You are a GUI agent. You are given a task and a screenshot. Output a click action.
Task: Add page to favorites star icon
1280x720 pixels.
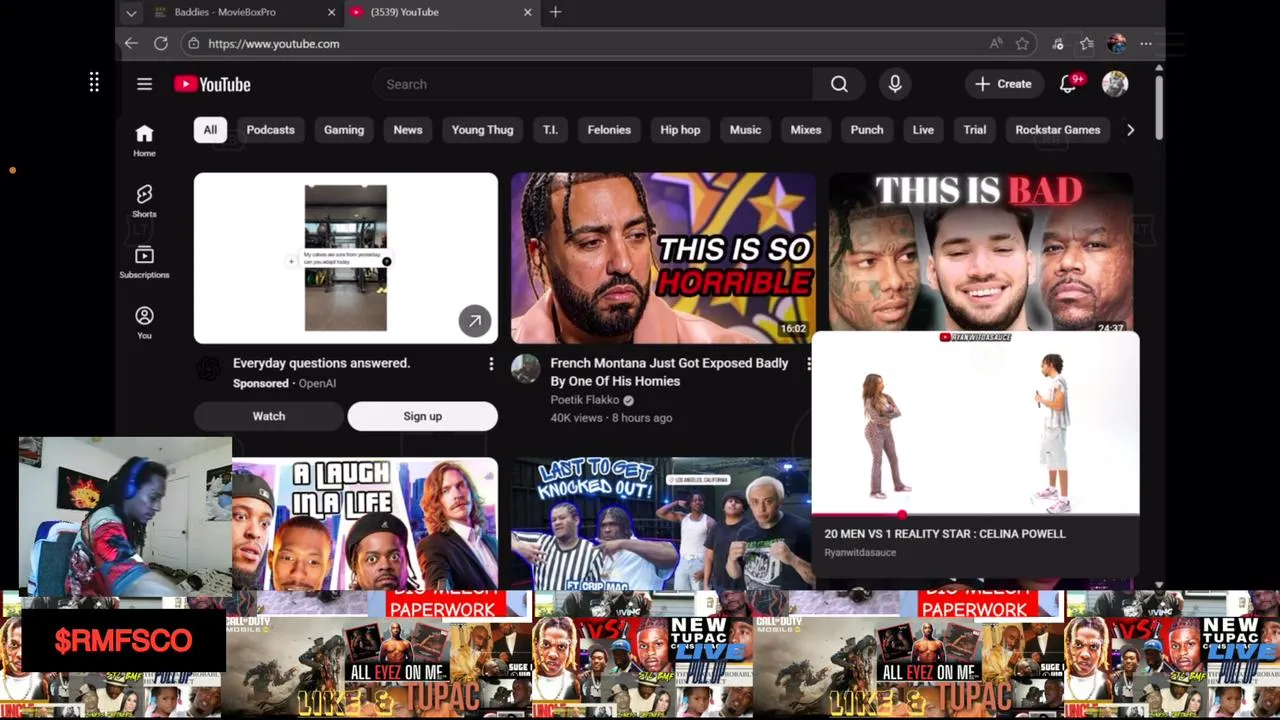click(1022, 43)
